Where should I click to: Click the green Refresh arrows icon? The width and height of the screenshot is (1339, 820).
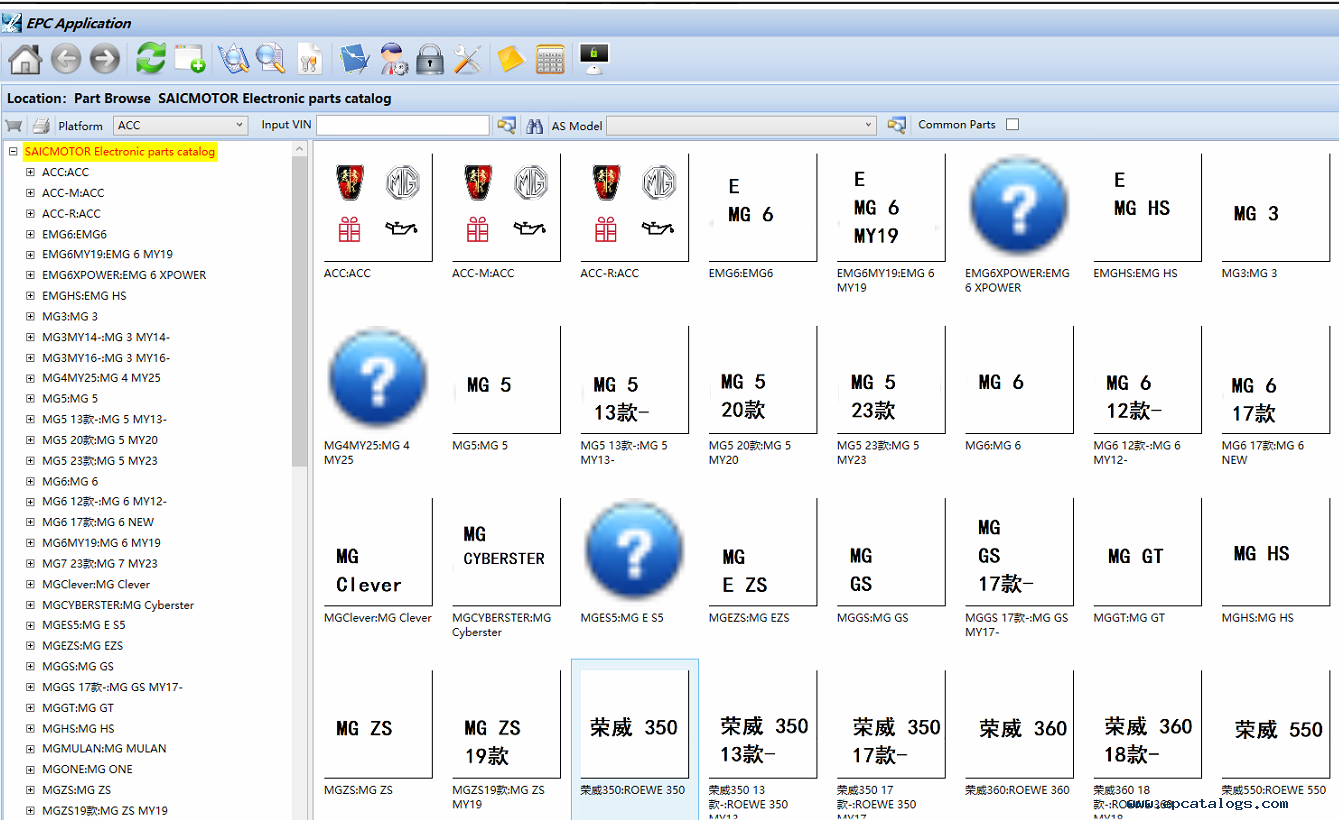[x=150, y=59]
